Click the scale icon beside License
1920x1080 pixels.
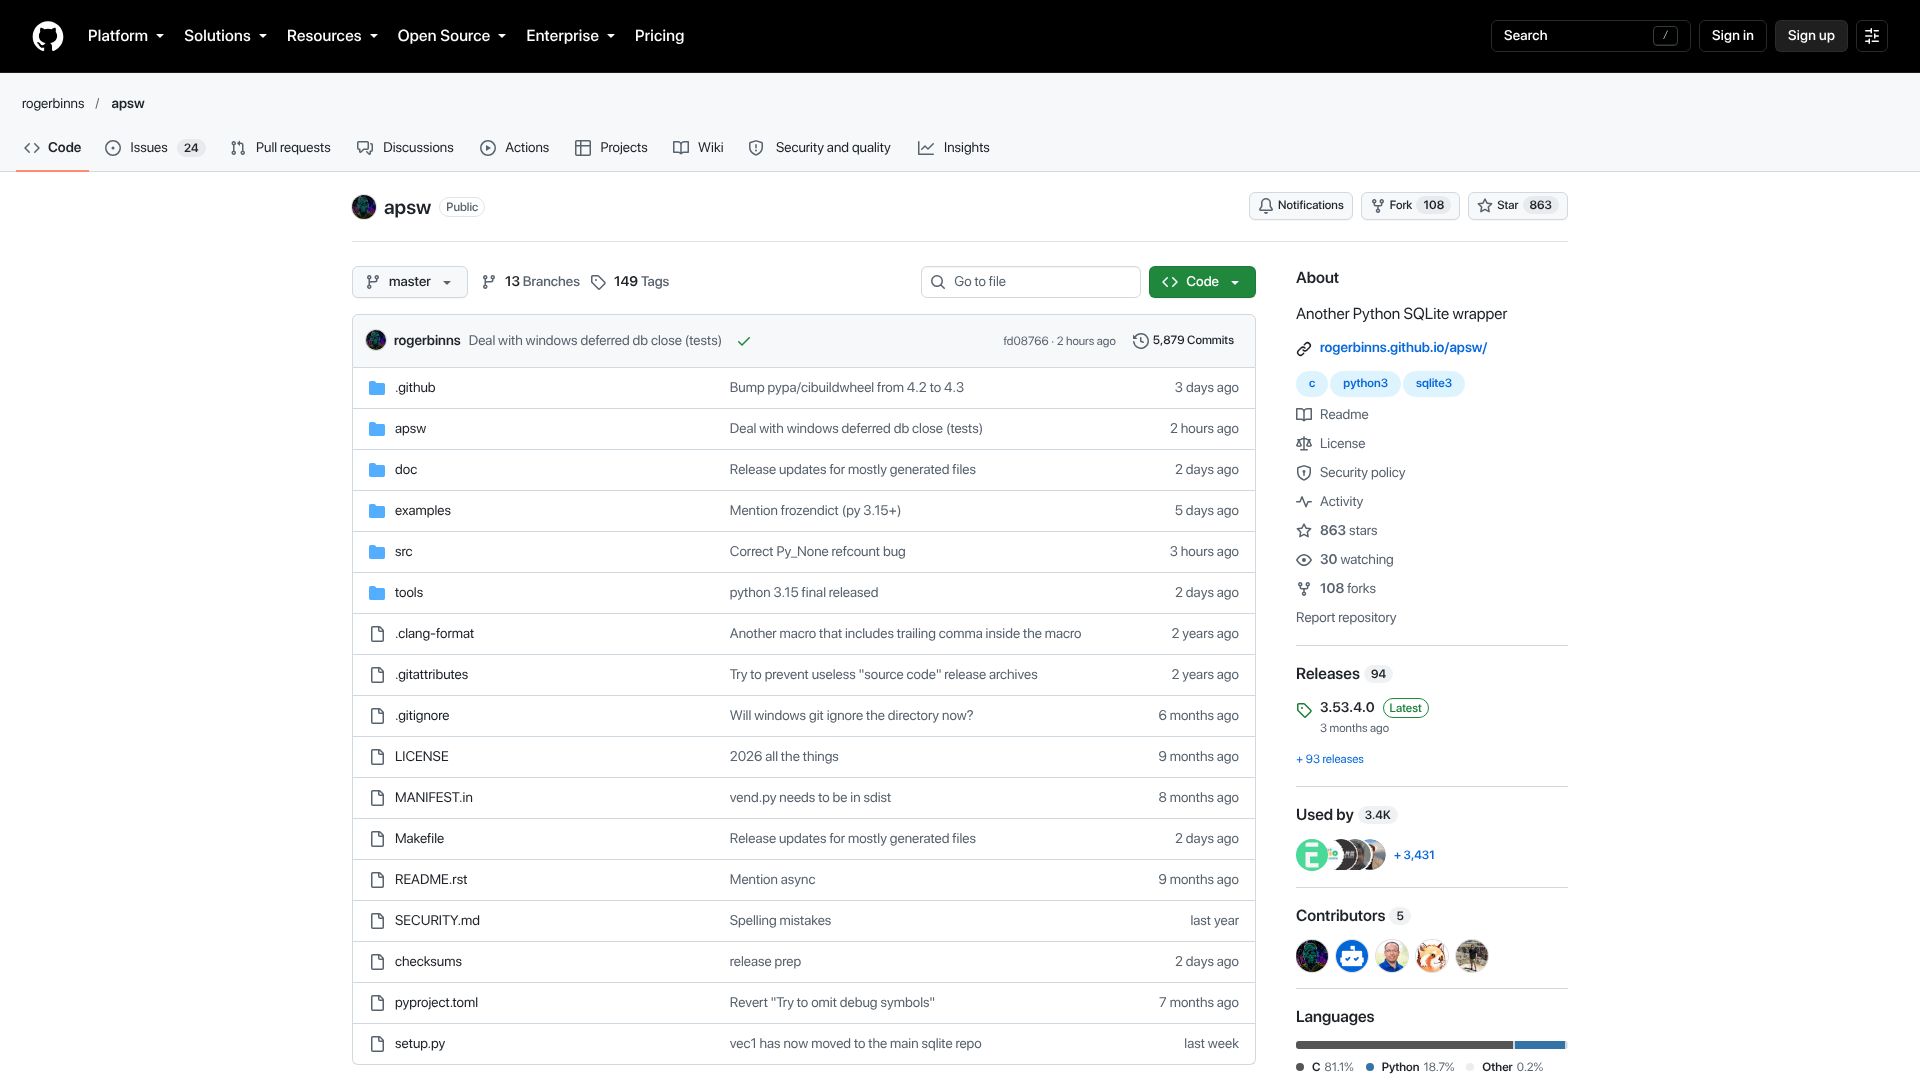pyautogui.click(x=1304, y=444)
